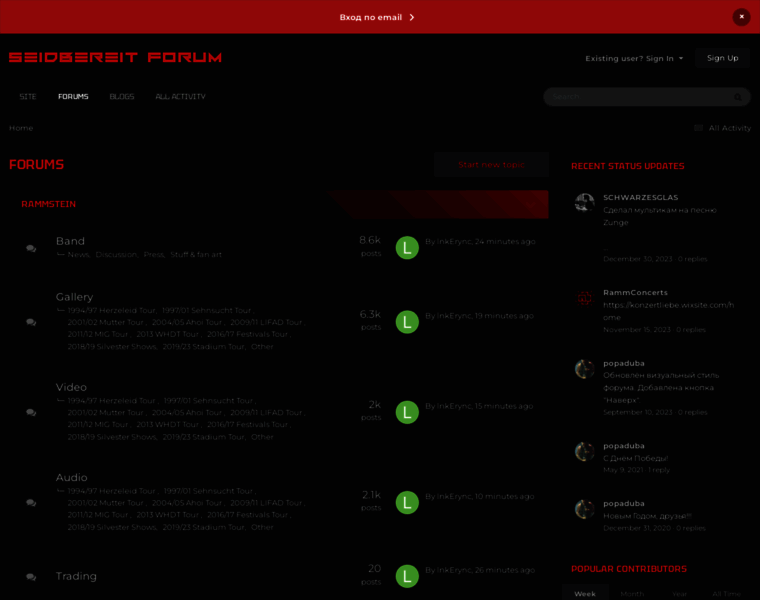This screenshot has height=600, width=760.
Task: Click the Seidbereit Forum logo
Action: 115,57
